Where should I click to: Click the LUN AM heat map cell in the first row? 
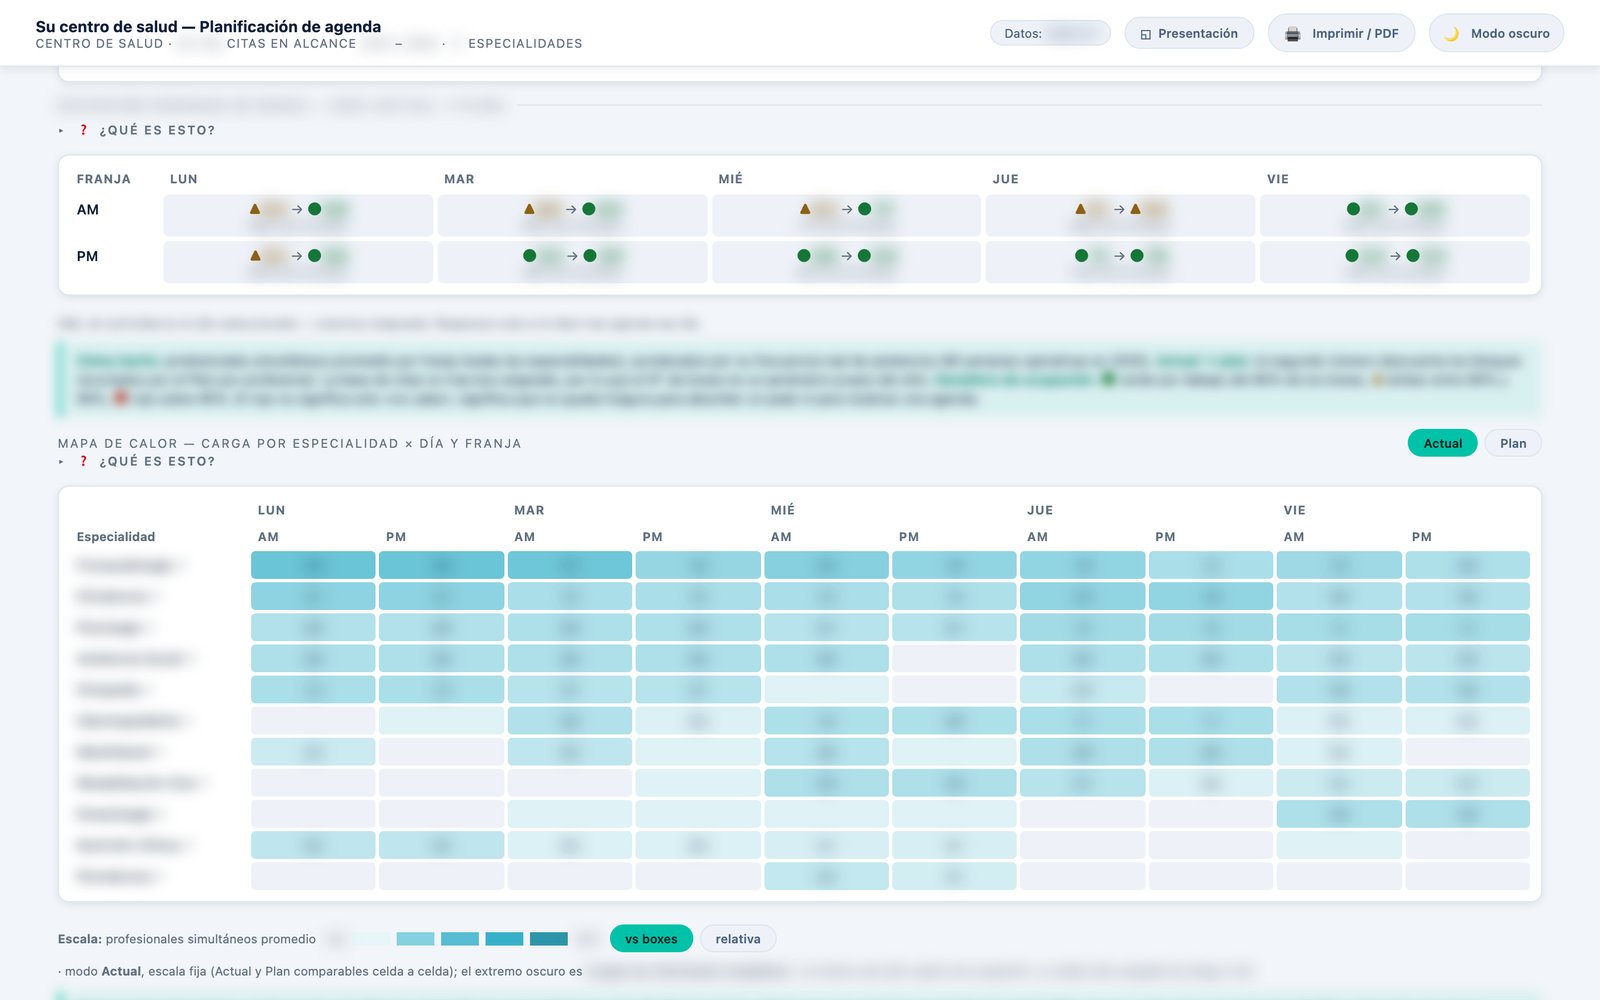point(313,565)
